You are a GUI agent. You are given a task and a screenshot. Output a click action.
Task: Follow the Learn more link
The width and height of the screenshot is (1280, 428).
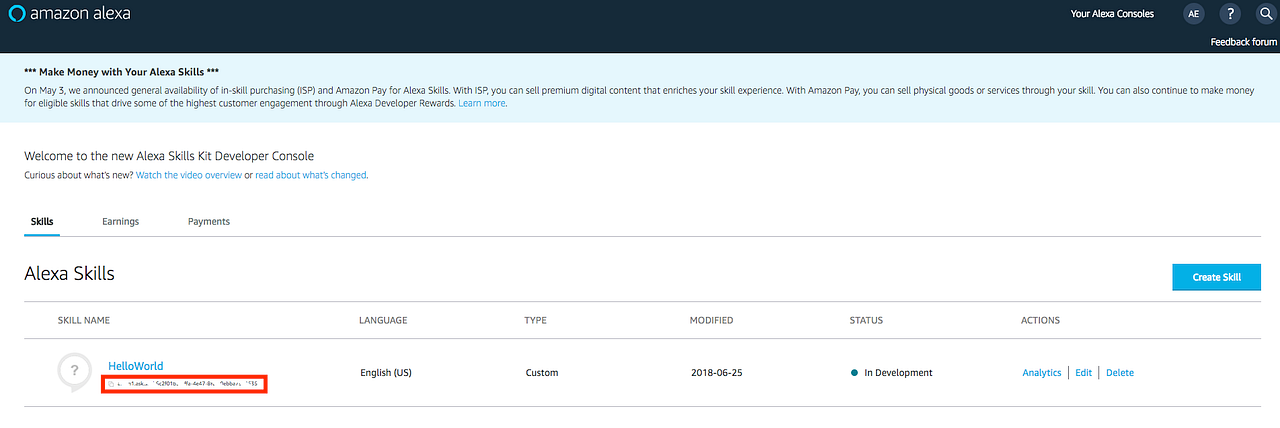coord(482,103)
